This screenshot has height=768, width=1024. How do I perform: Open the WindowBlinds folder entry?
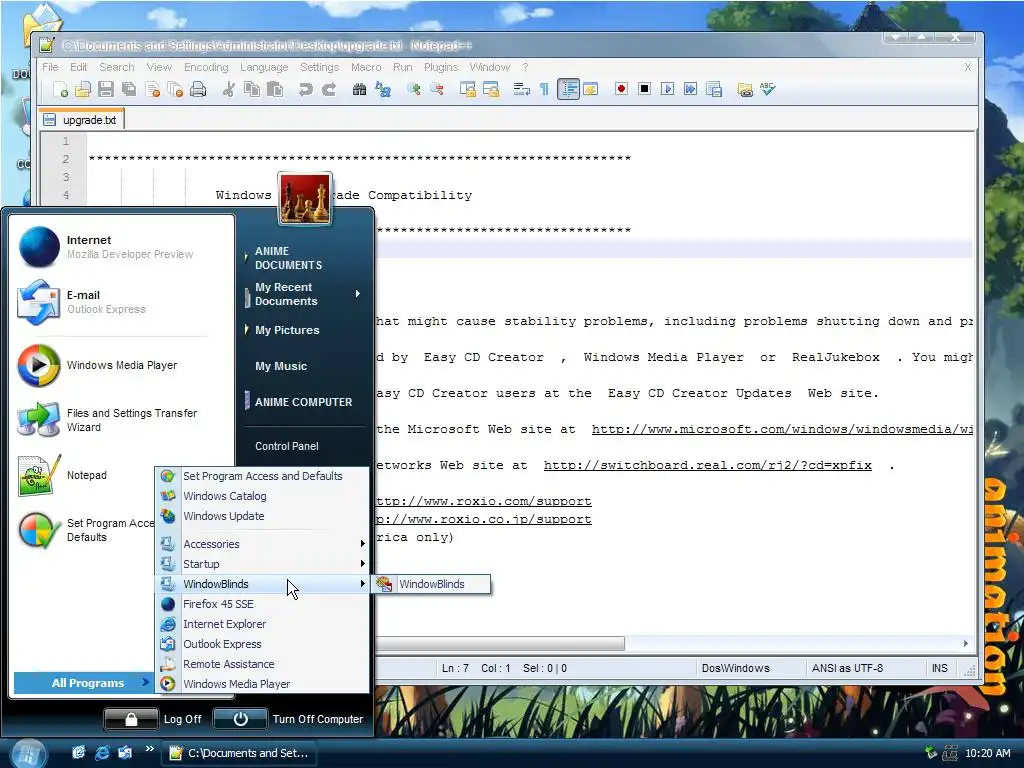click(x=263, y=584)
